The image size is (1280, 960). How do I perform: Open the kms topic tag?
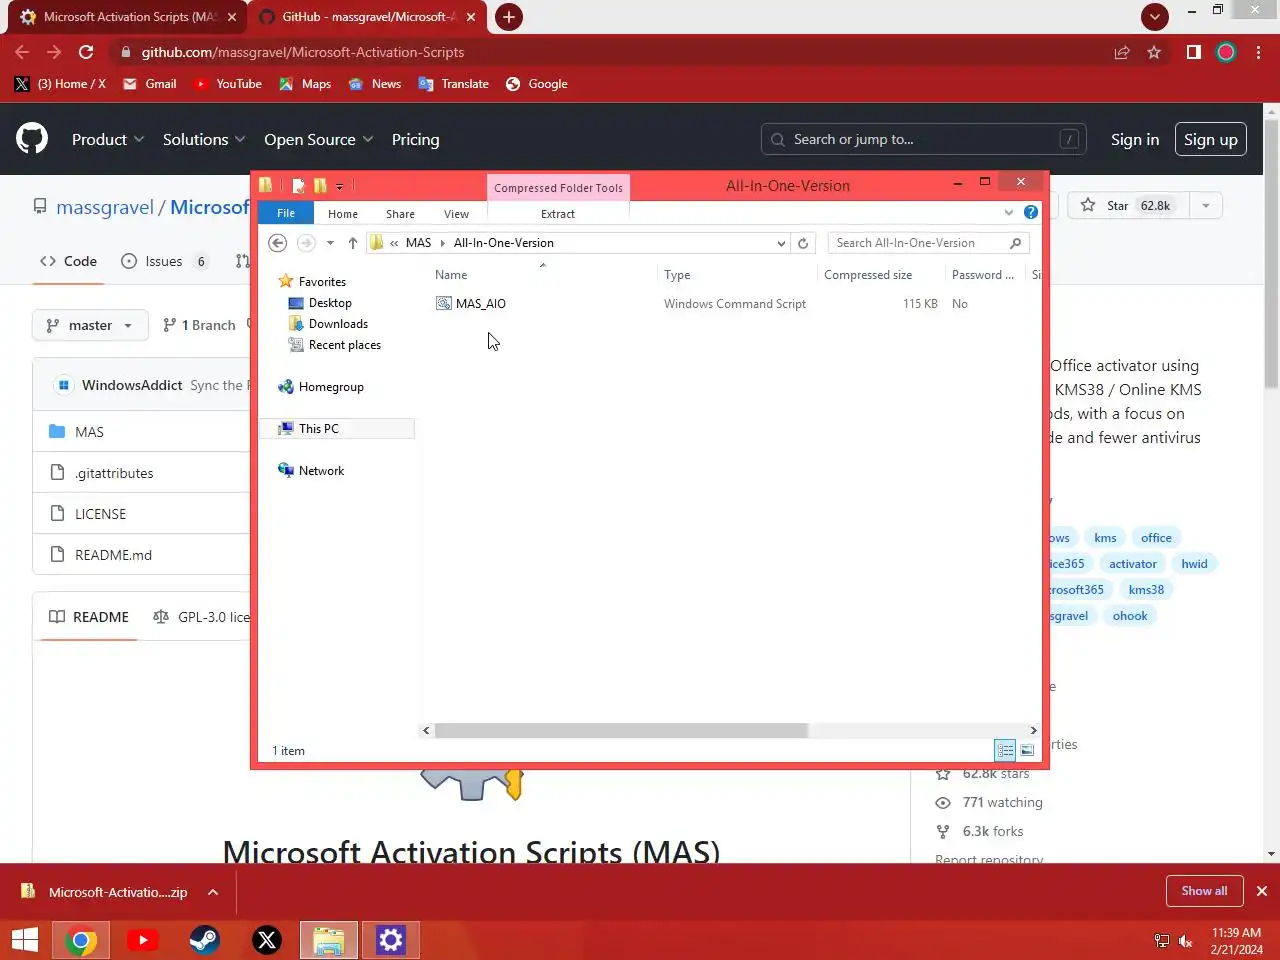point(1105,538)
